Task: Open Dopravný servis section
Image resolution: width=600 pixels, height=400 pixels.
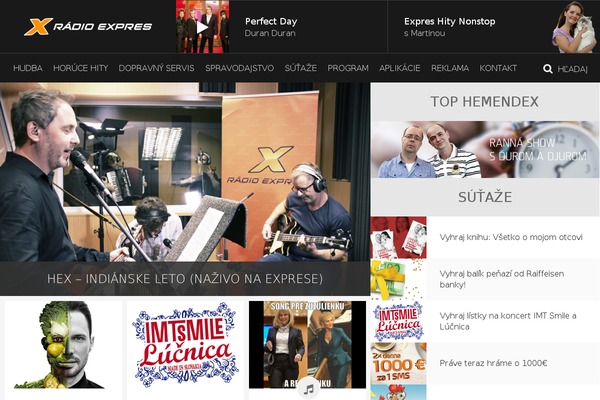Action: coord(157,68)
